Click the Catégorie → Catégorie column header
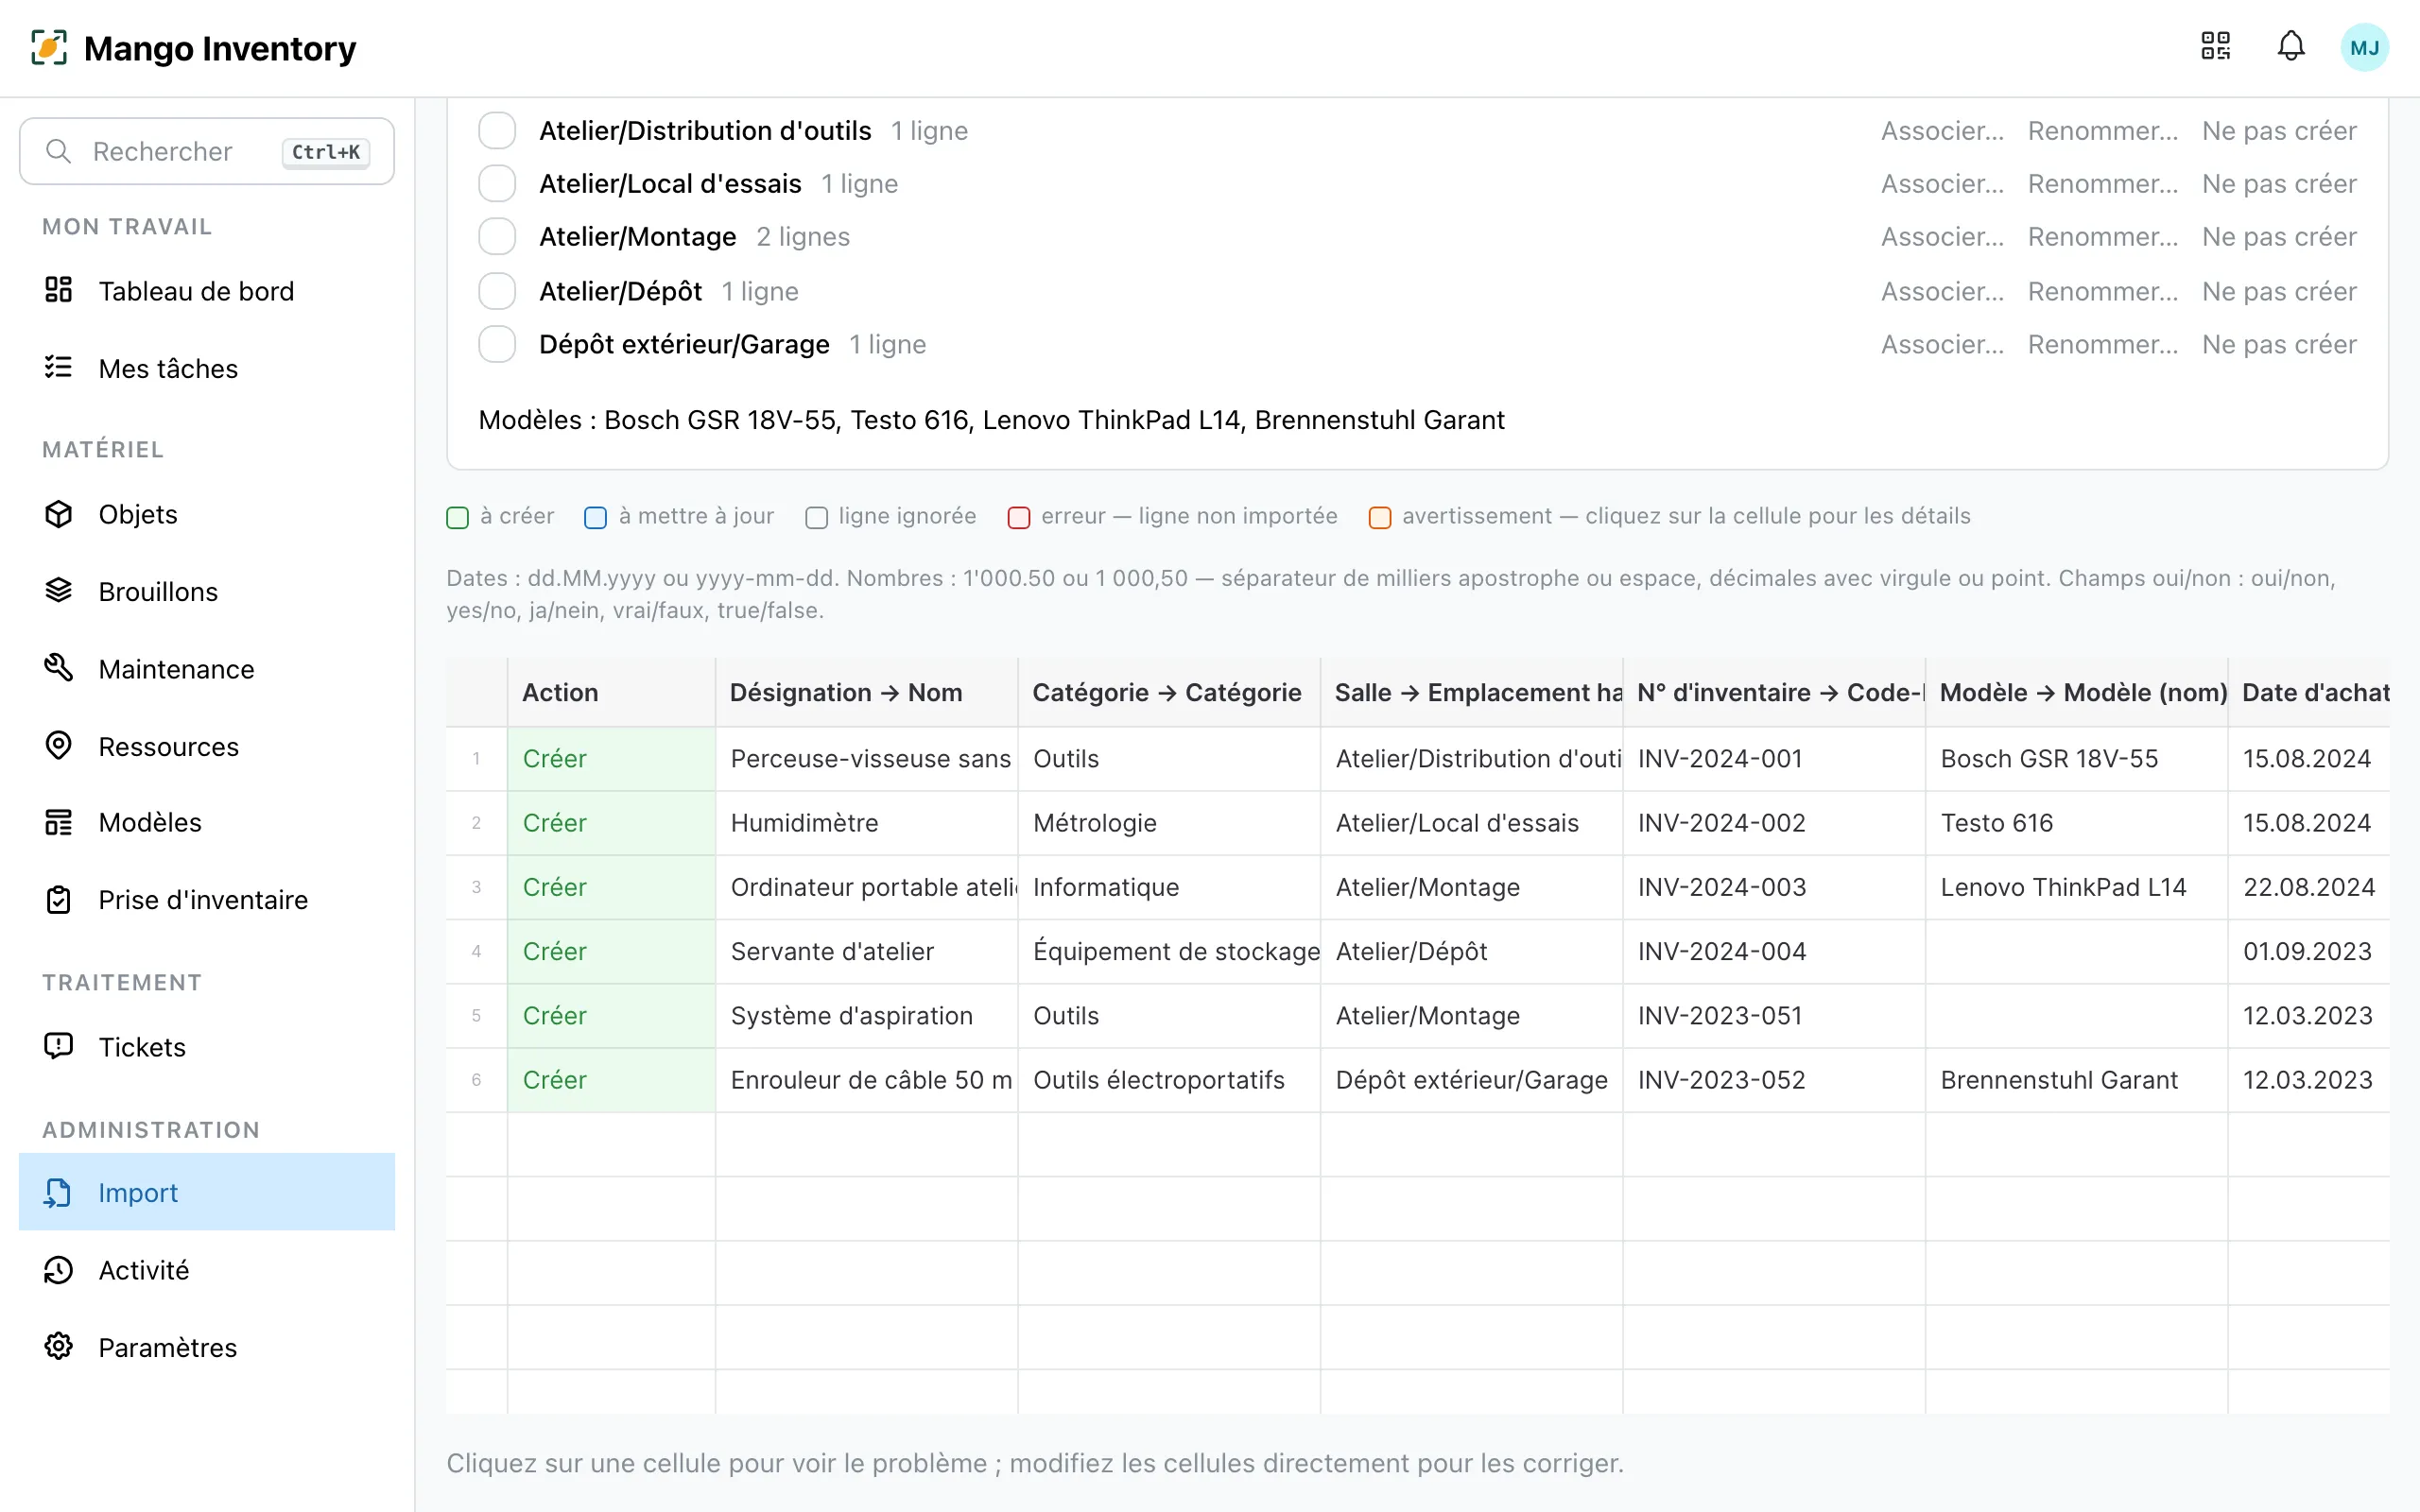 click(x=1169, y=692)
